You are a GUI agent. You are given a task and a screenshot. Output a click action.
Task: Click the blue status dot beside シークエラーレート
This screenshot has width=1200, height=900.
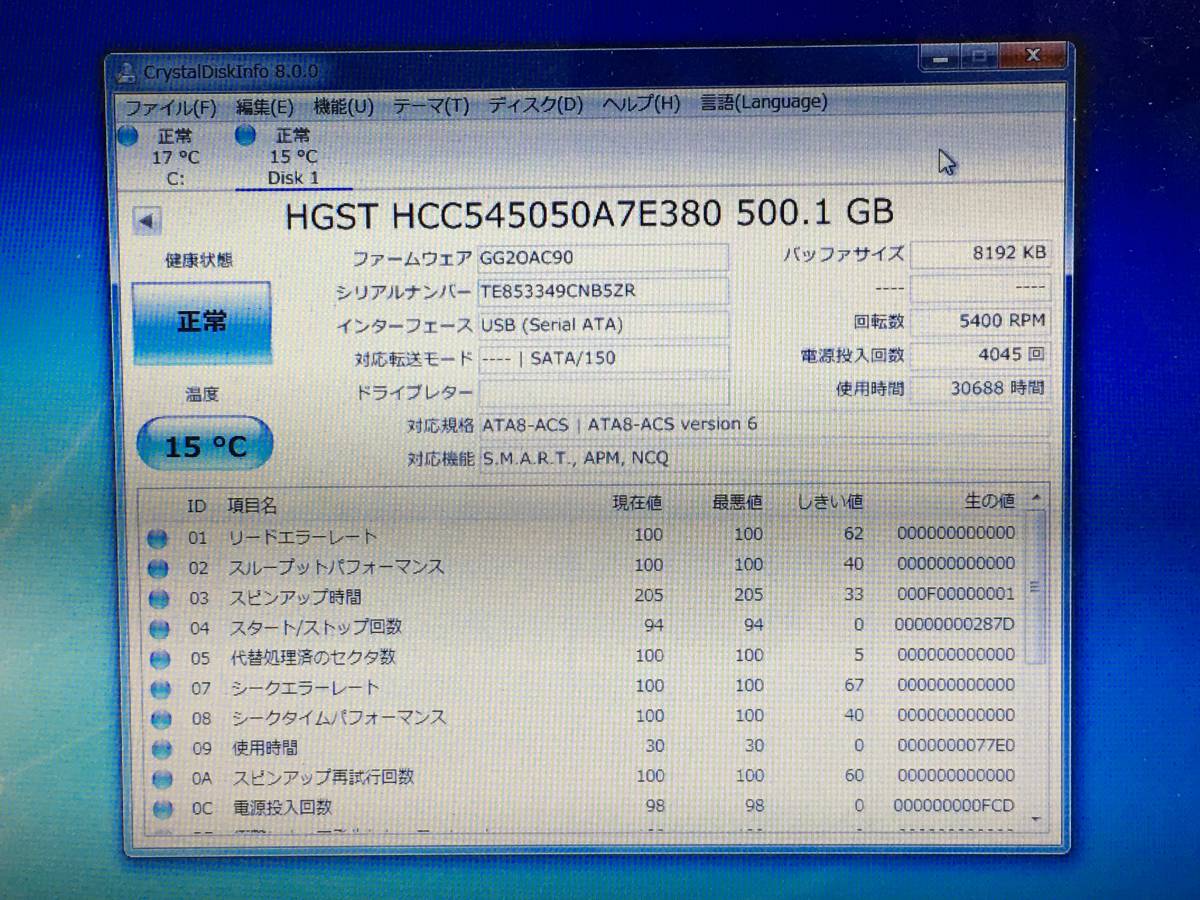[x=158, y=687]
